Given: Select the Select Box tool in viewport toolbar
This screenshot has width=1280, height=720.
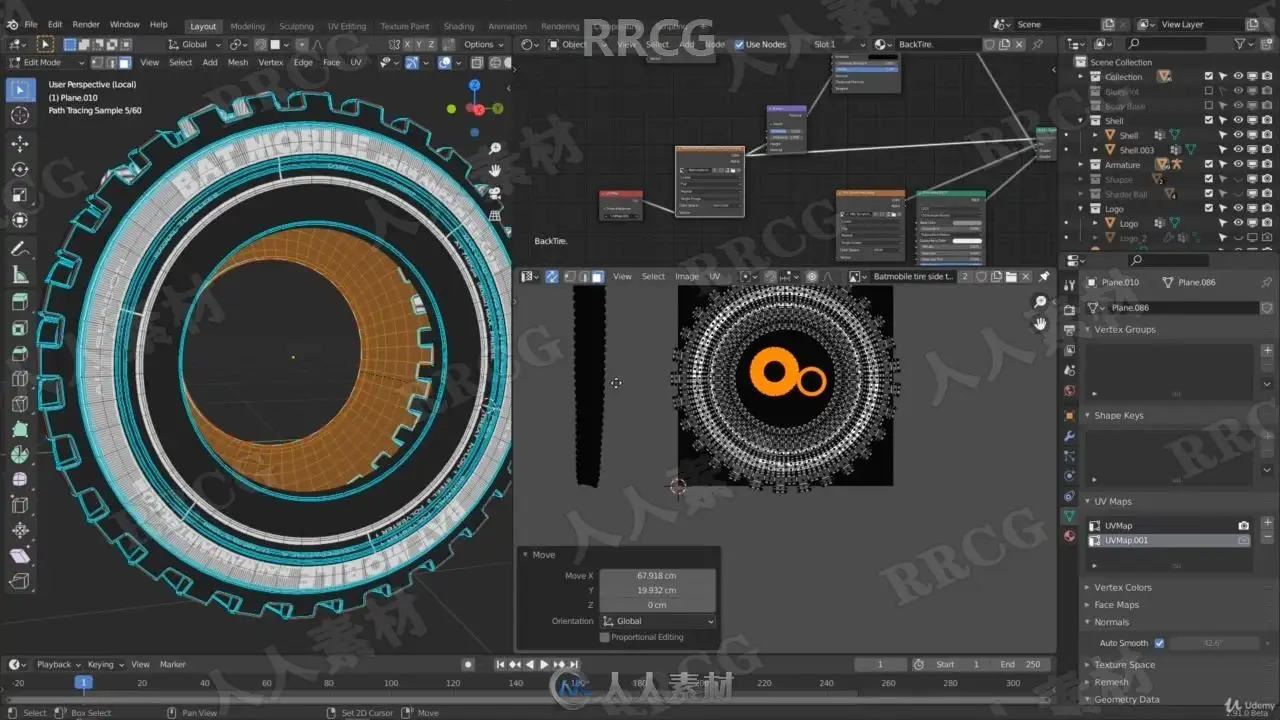Looking at the screenshot, I should coord(19,91).
